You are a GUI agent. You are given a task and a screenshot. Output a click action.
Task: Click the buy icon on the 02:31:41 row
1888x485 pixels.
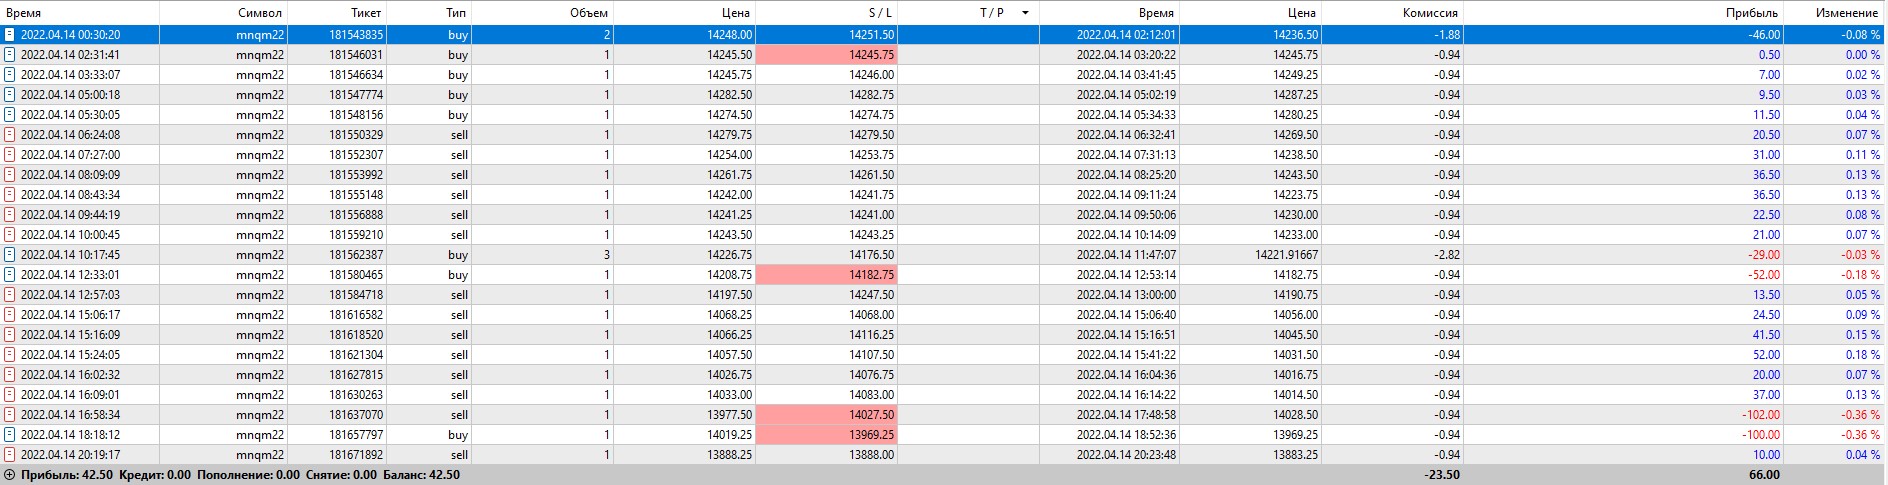click(10, 55)
